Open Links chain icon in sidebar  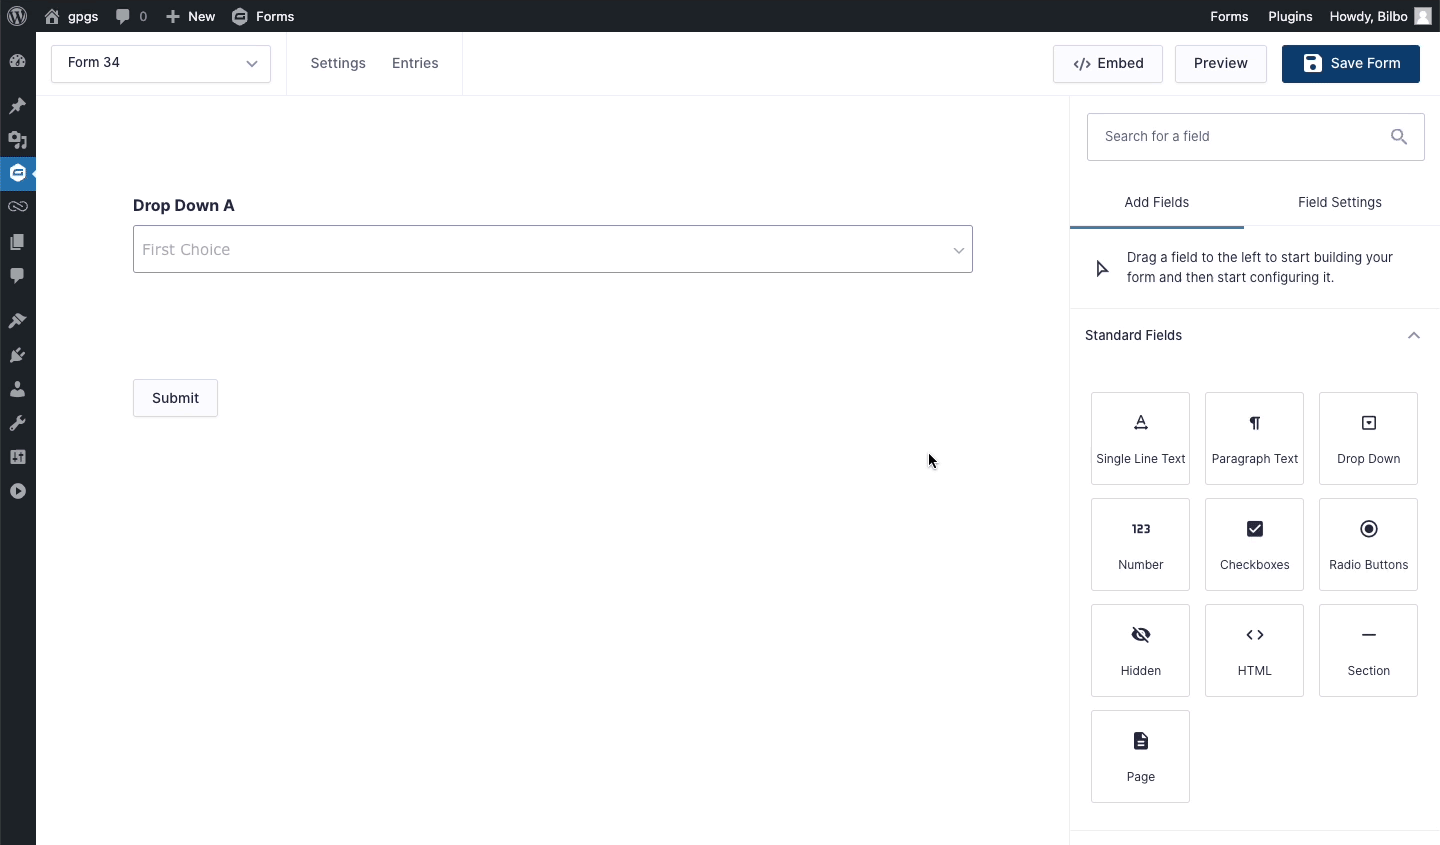[x=17, y=207]
